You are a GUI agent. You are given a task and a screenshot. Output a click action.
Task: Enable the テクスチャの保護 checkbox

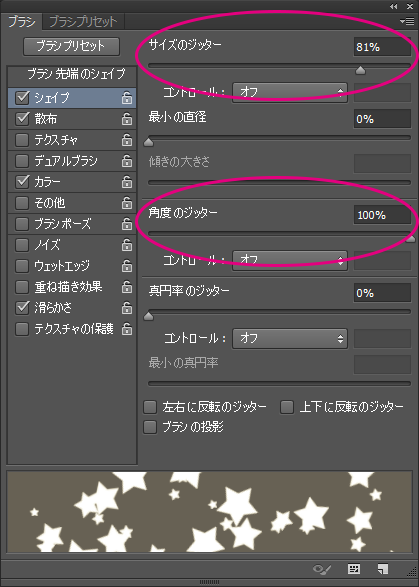(22, 328)
